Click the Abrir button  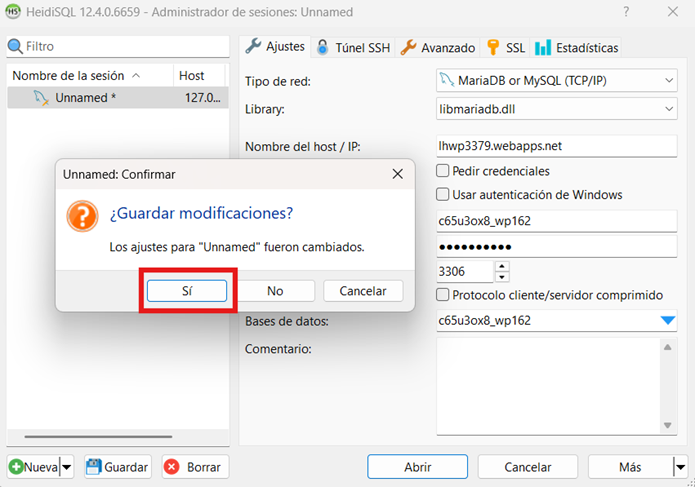[x=418, y=467]
